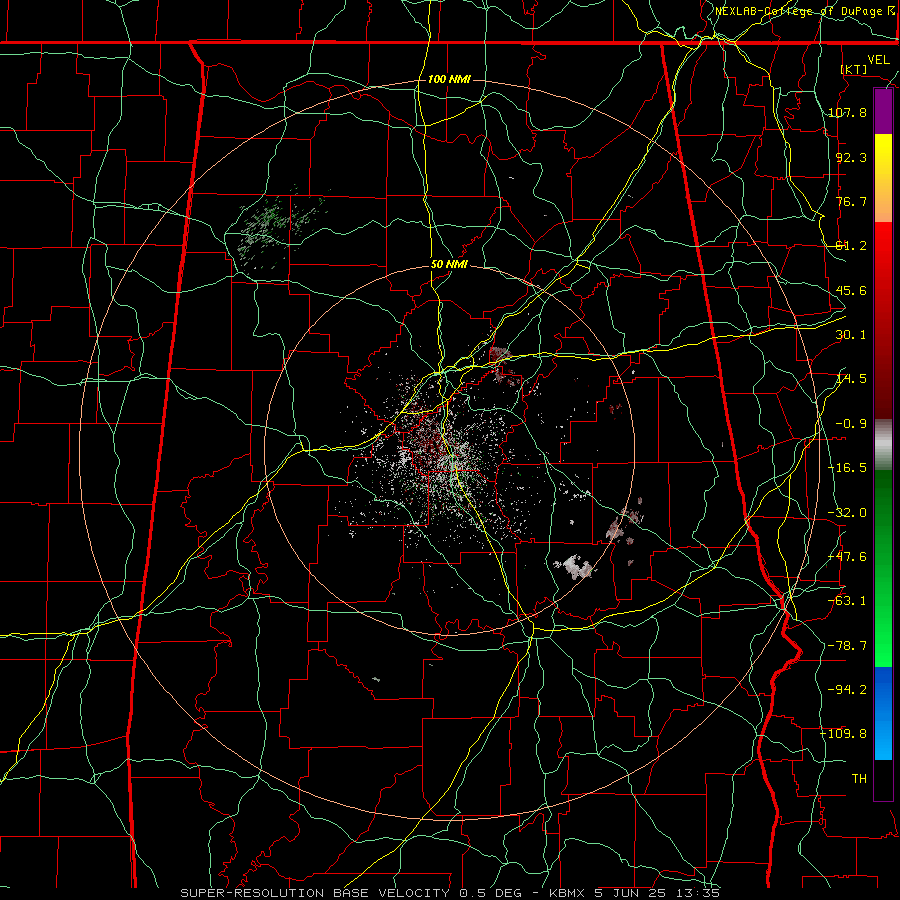Click the [KT] units label
This screenshot has height=900, width=900.
[x=854, y=69]
